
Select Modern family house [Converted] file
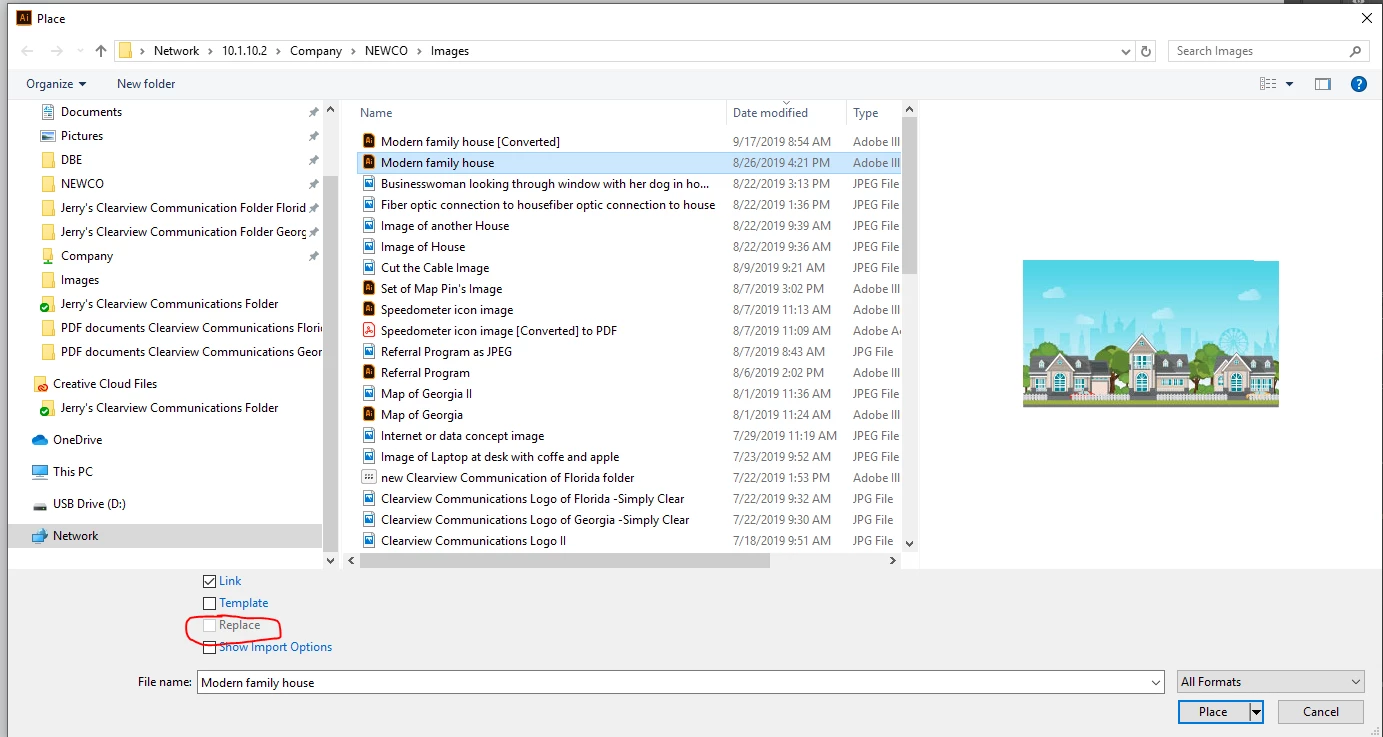470,142
